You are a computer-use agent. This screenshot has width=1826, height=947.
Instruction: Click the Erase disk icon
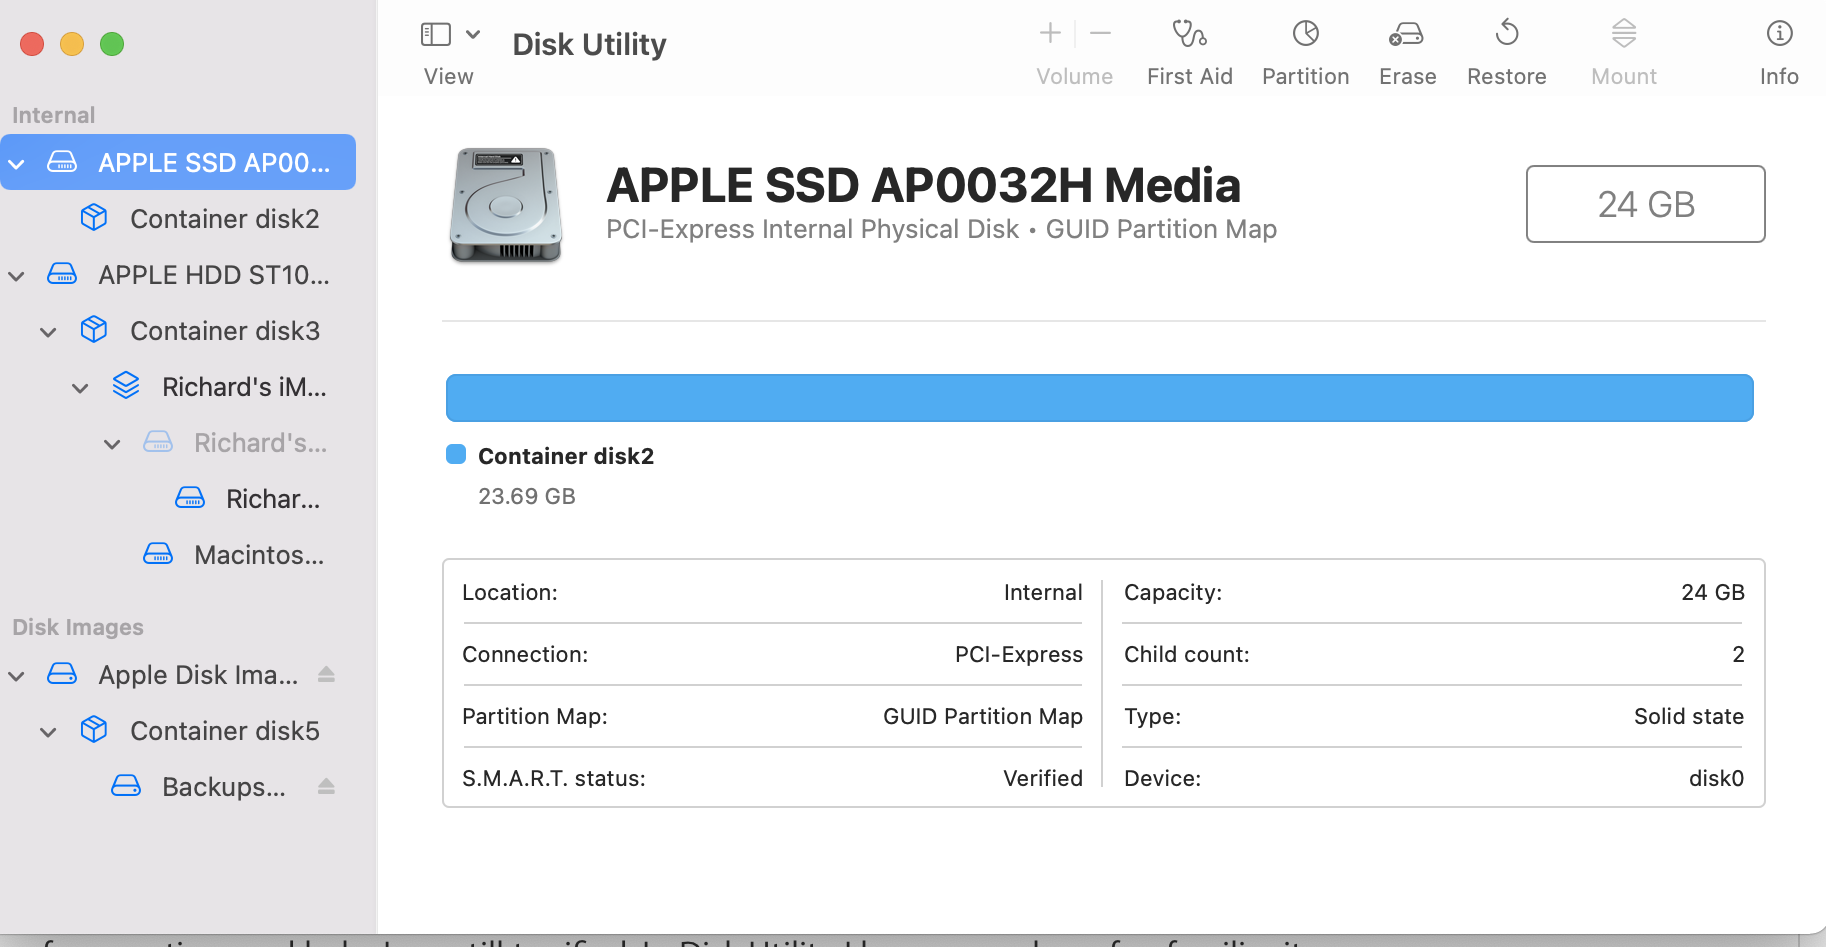(x=1406, y=35)
